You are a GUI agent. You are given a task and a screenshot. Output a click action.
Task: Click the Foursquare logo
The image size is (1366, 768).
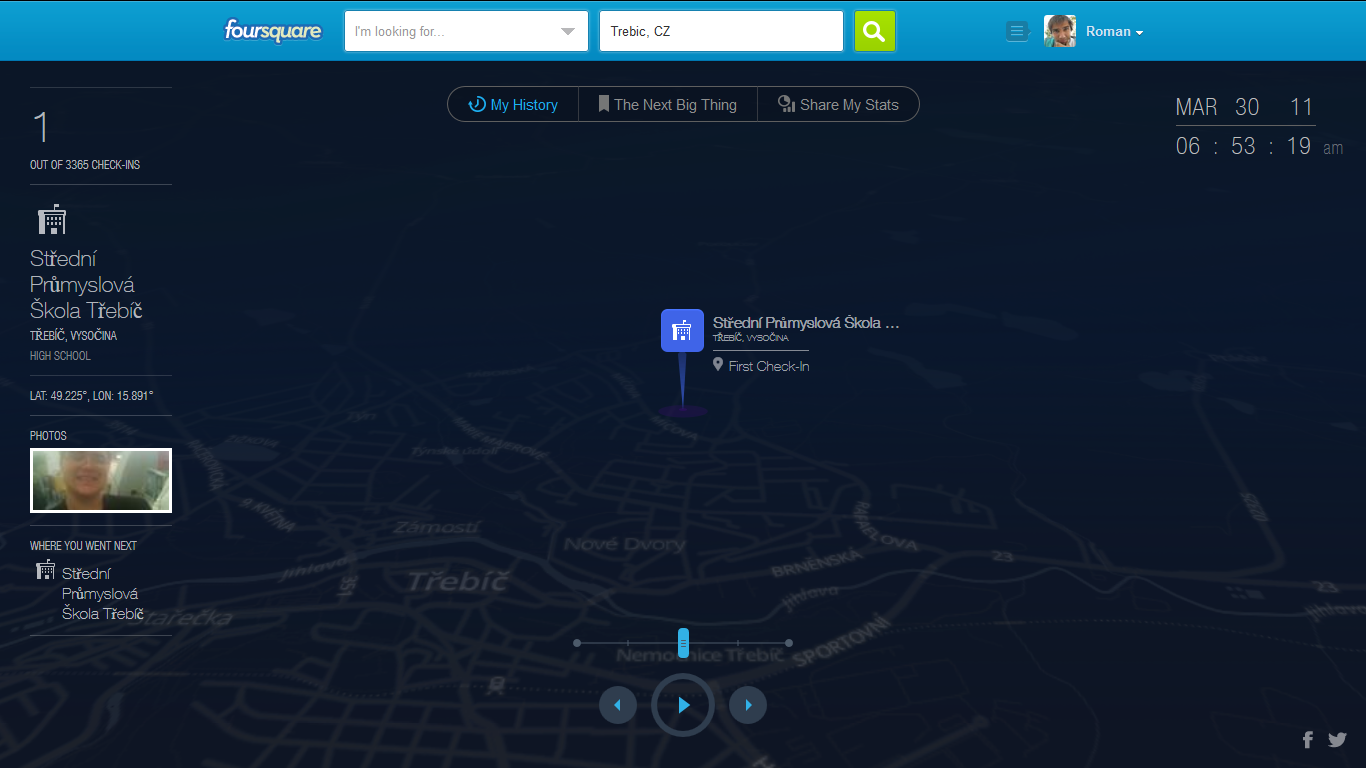pos(272,31)
